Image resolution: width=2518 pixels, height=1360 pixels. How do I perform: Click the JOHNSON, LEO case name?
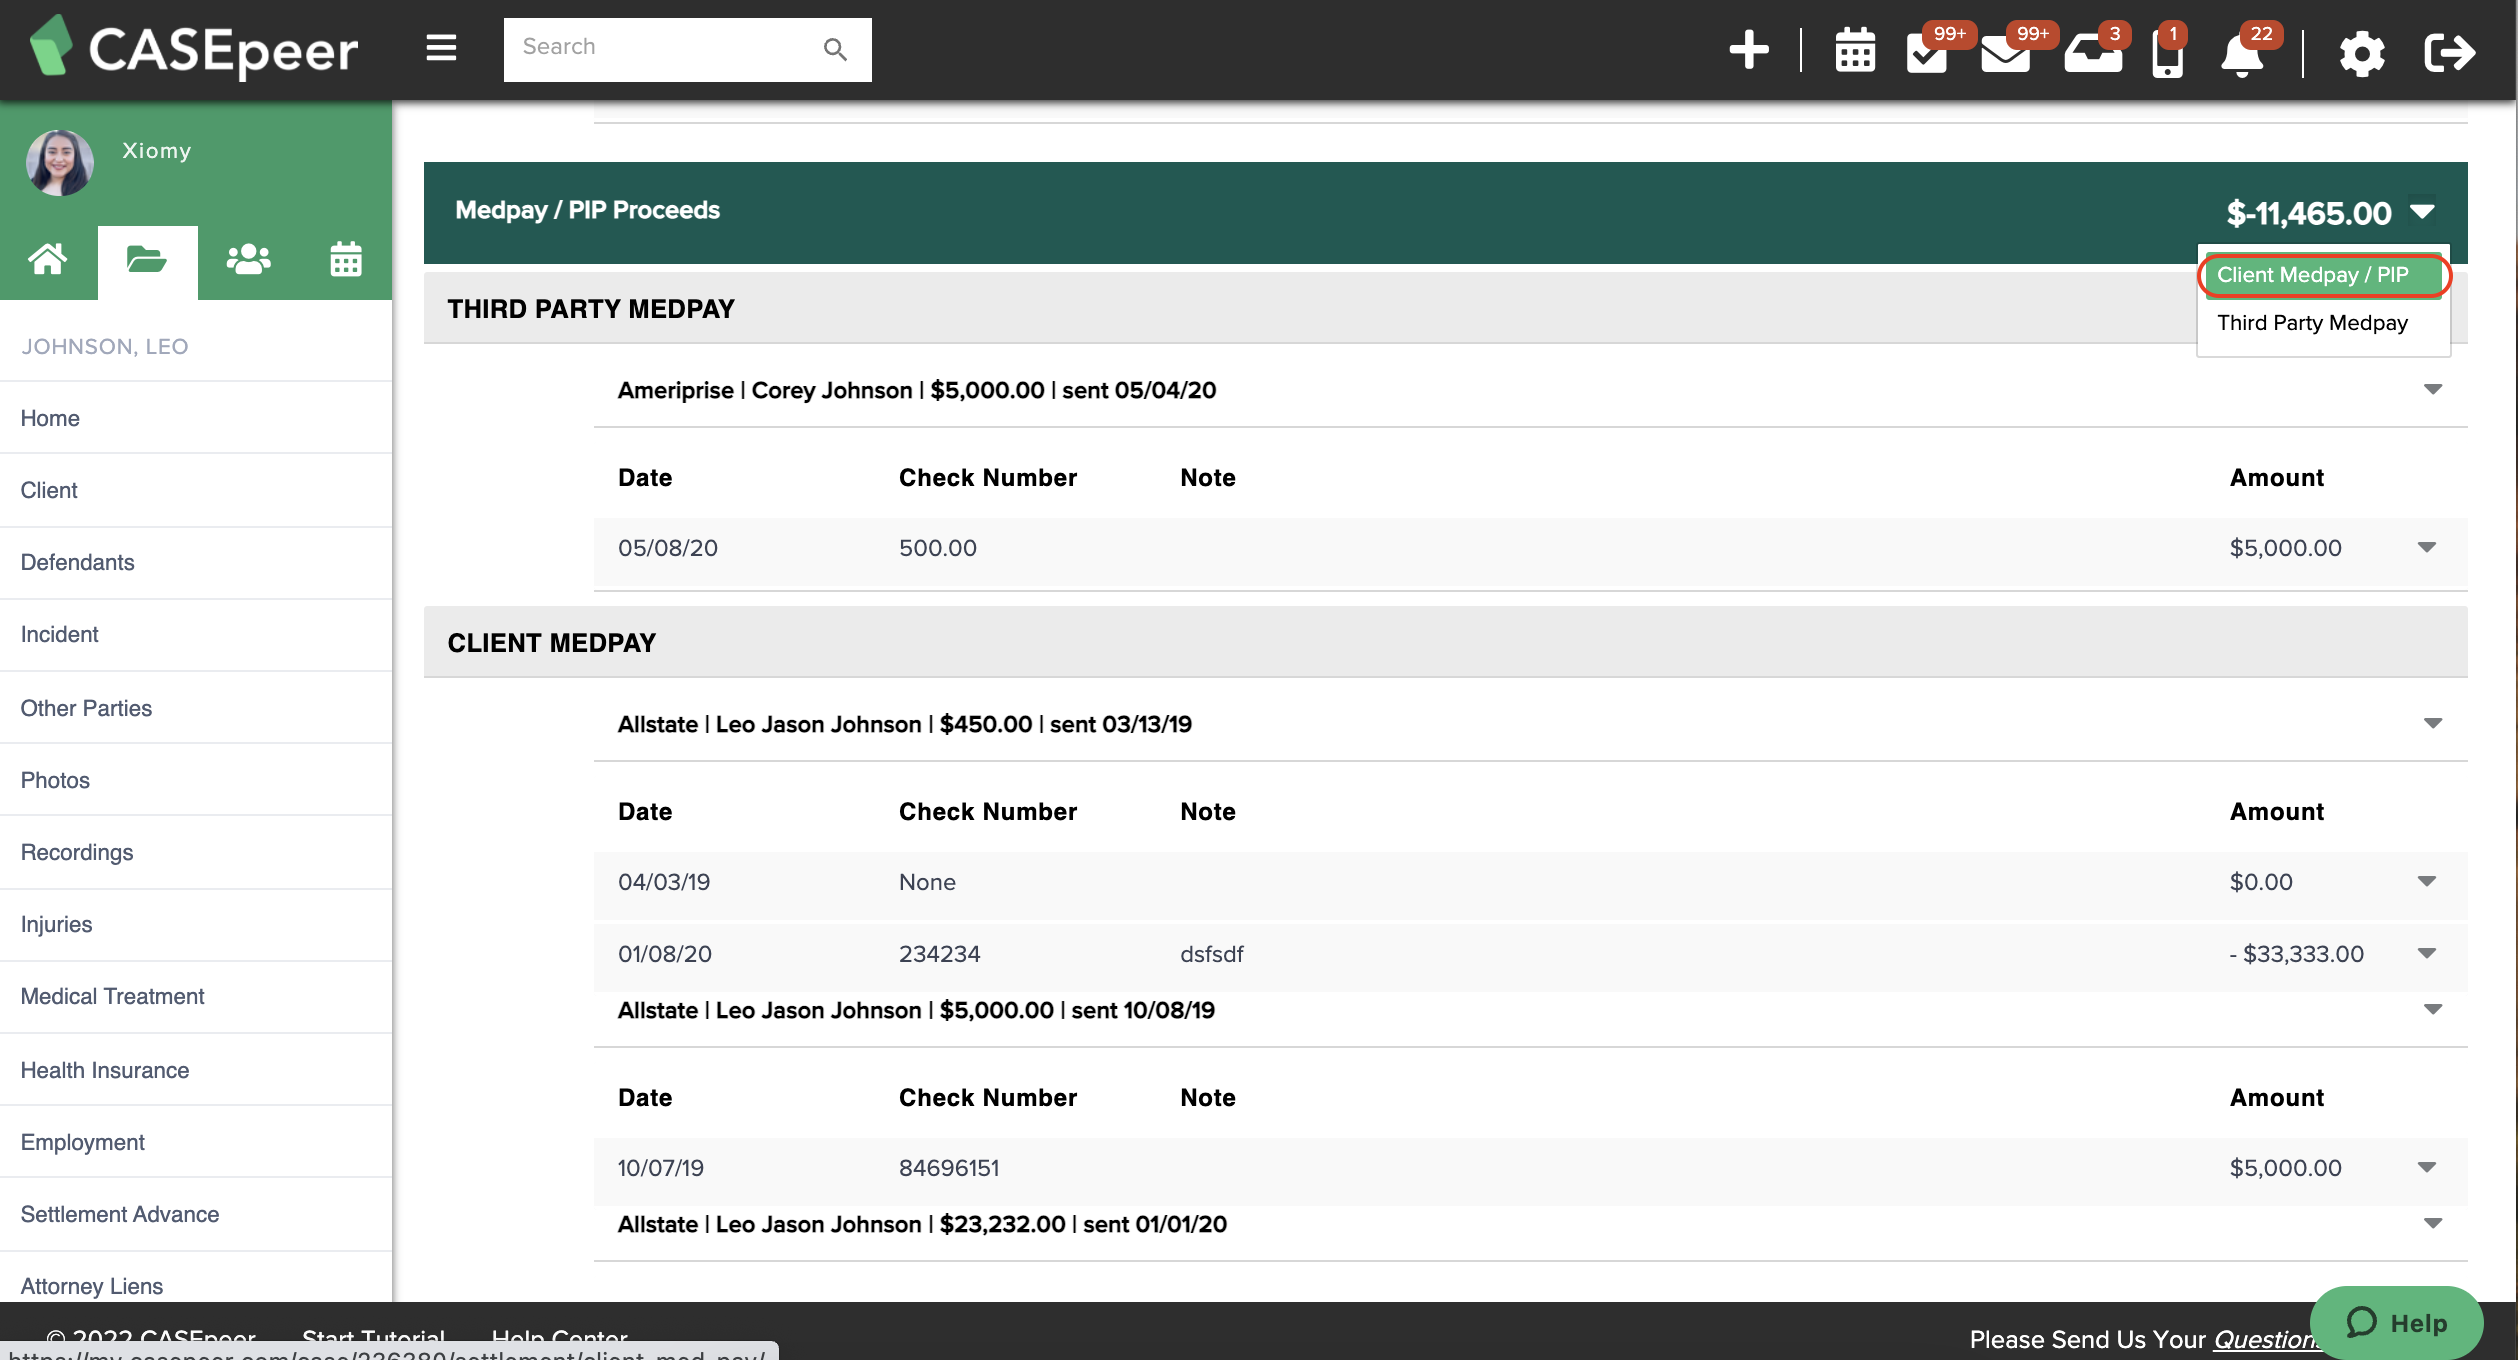[104, 346]
